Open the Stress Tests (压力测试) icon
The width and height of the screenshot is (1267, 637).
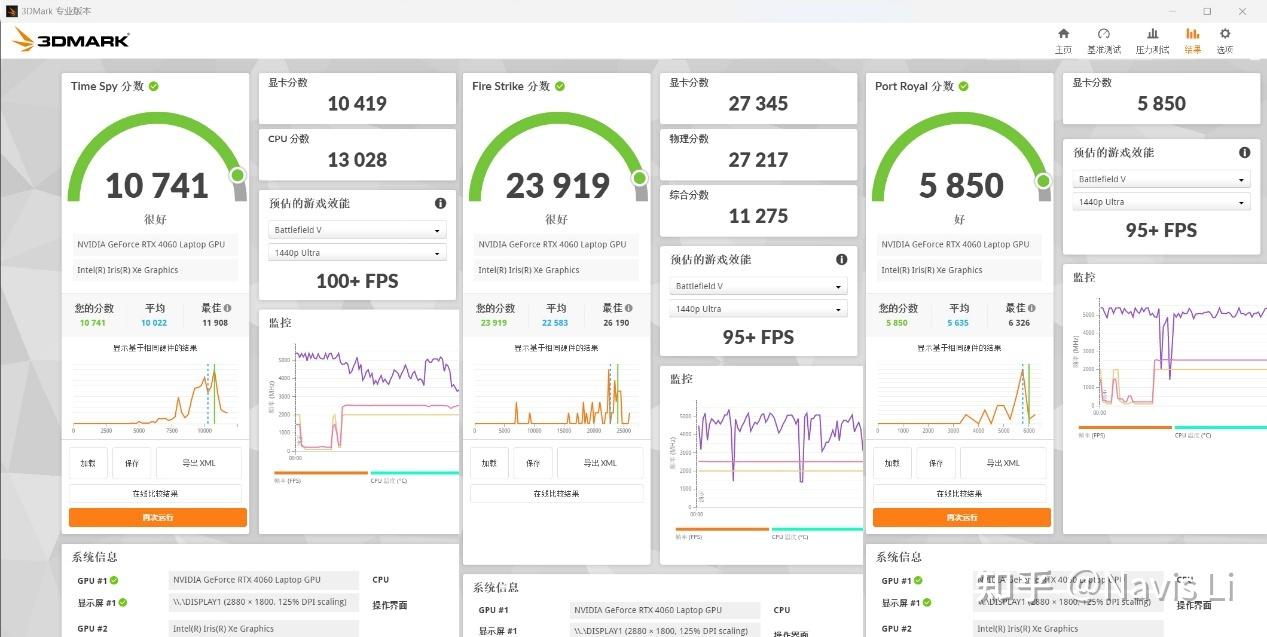click(1152, 34)
